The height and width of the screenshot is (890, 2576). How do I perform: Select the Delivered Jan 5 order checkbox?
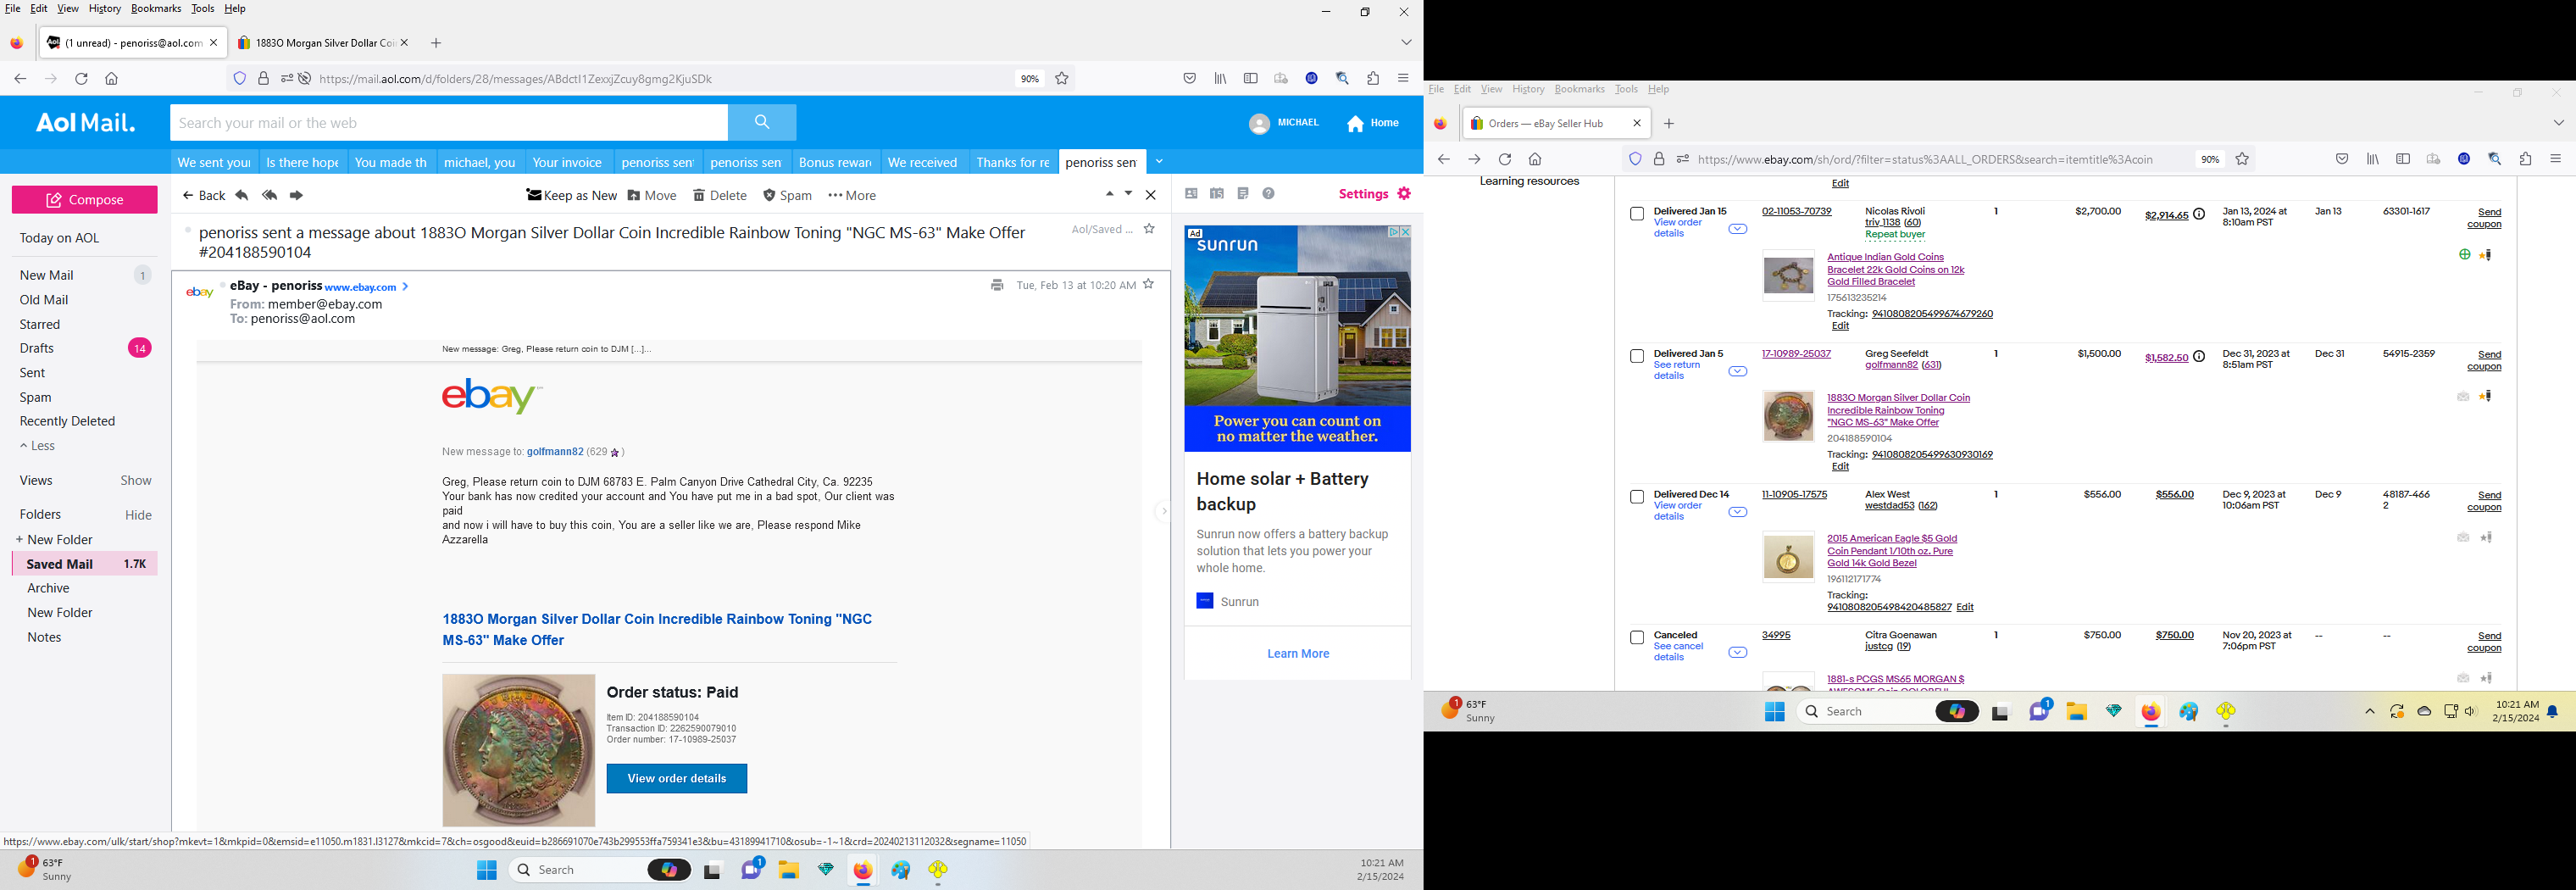1637,356
